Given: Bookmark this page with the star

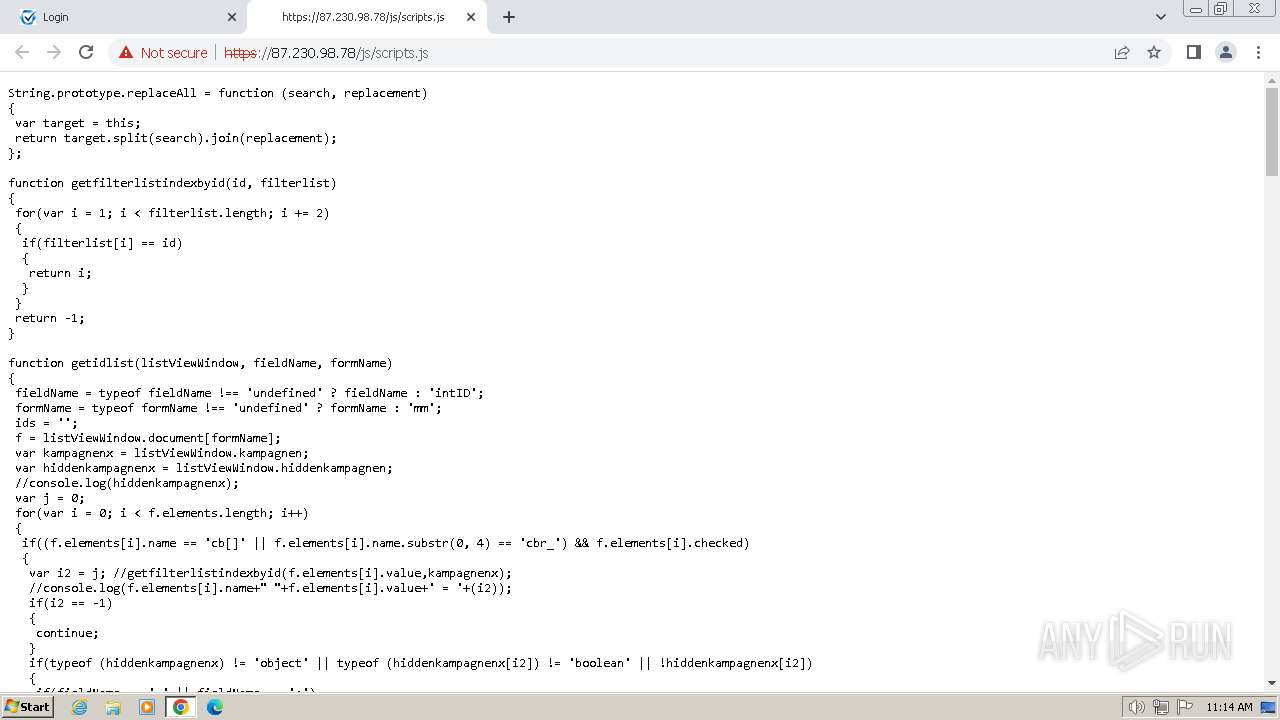Looking at the screenshot, I should pyautogui.click(x=1154, y=52).
